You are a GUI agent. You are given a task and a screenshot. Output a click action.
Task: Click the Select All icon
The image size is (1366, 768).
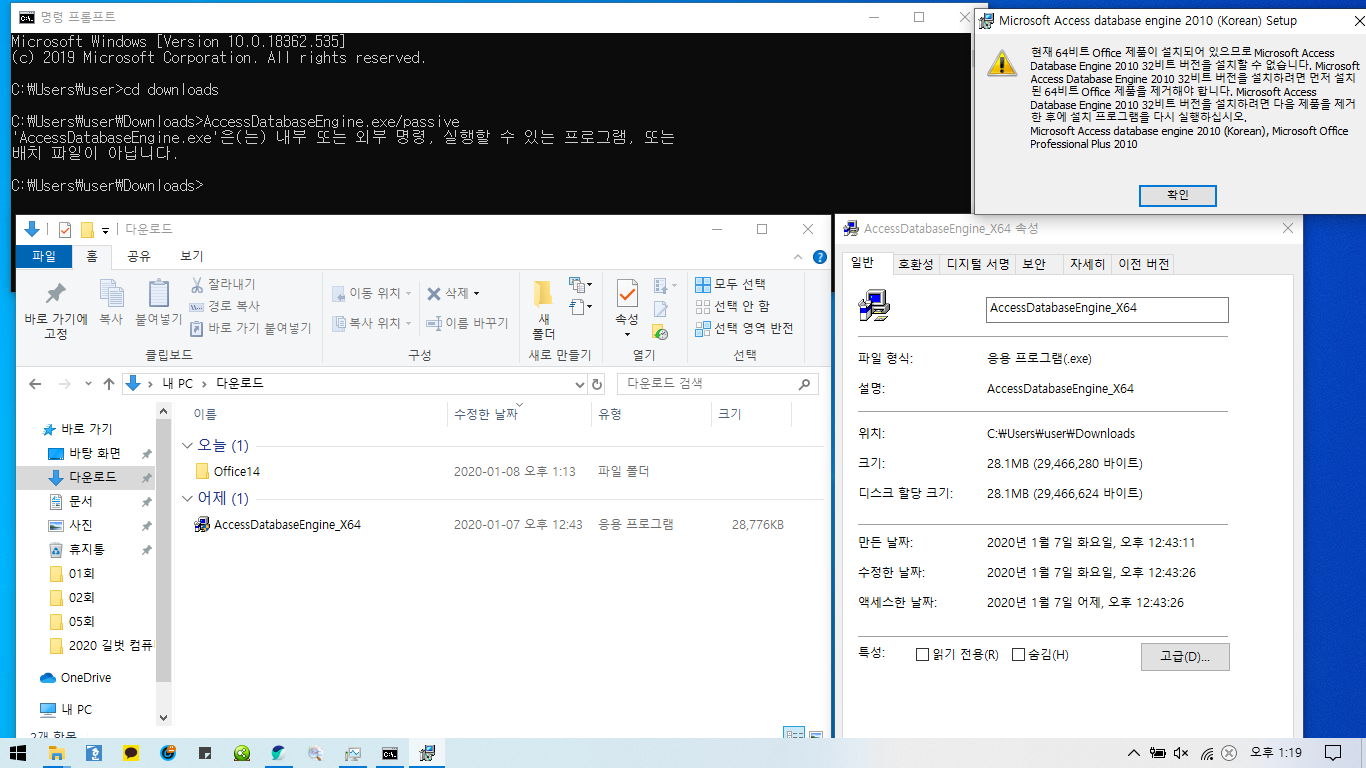[703, 284]
